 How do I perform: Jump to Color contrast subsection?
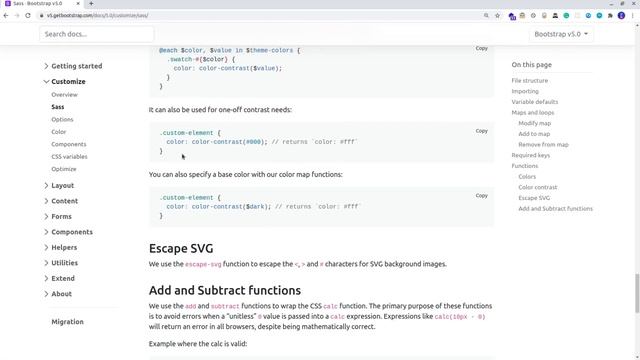point(538,187)
